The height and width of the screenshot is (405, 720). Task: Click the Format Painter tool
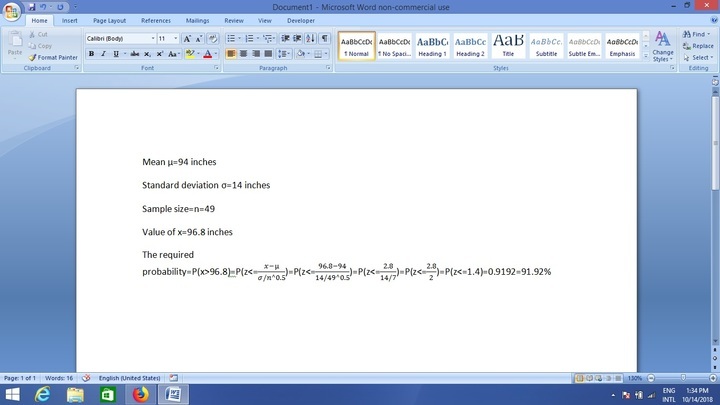click(x=57, y=57)
